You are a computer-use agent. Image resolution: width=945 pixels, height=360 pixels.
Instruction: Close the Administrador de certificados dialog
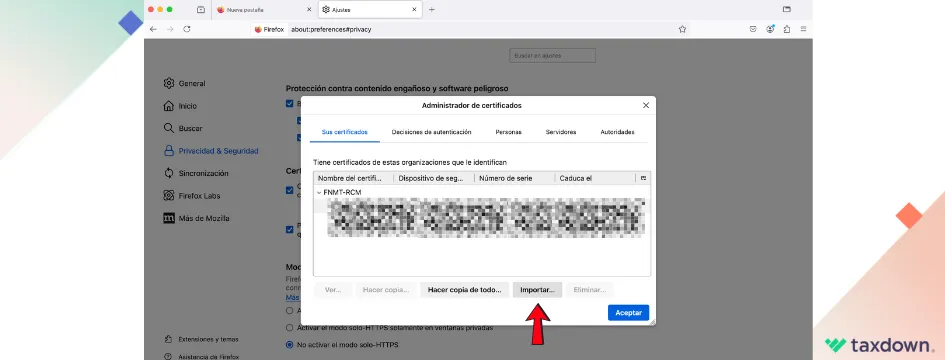(646, 105)
